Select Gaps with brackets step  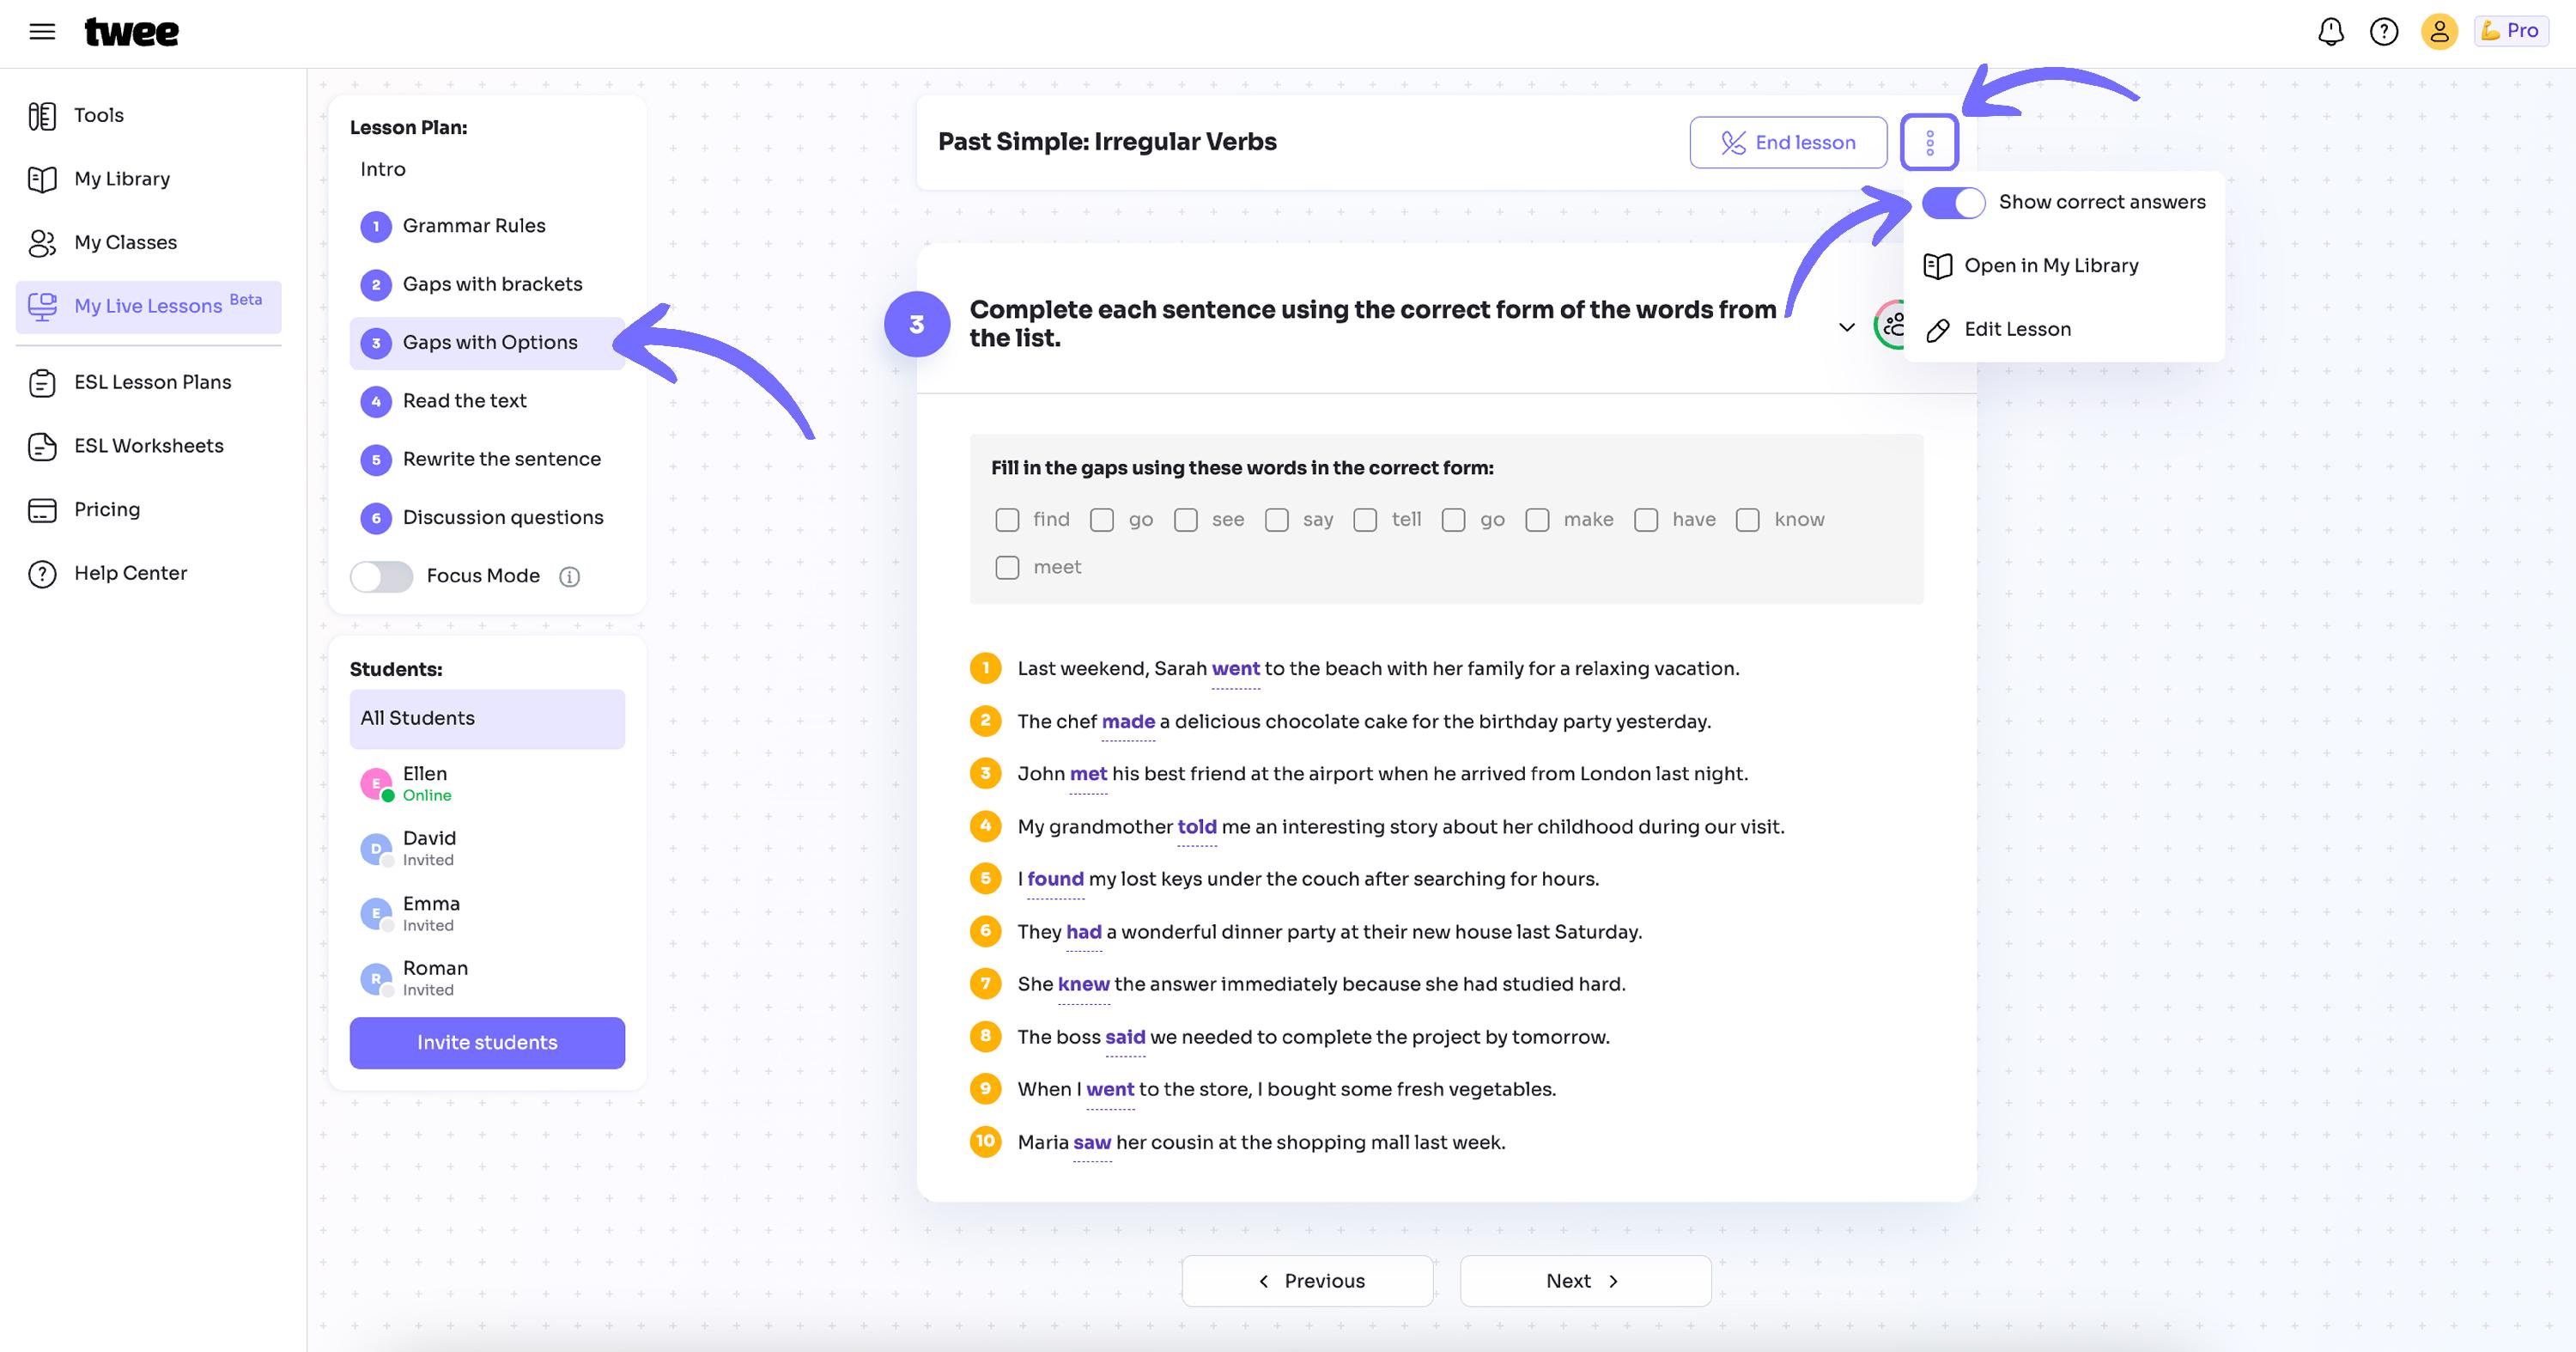click(x=487, y=285)
